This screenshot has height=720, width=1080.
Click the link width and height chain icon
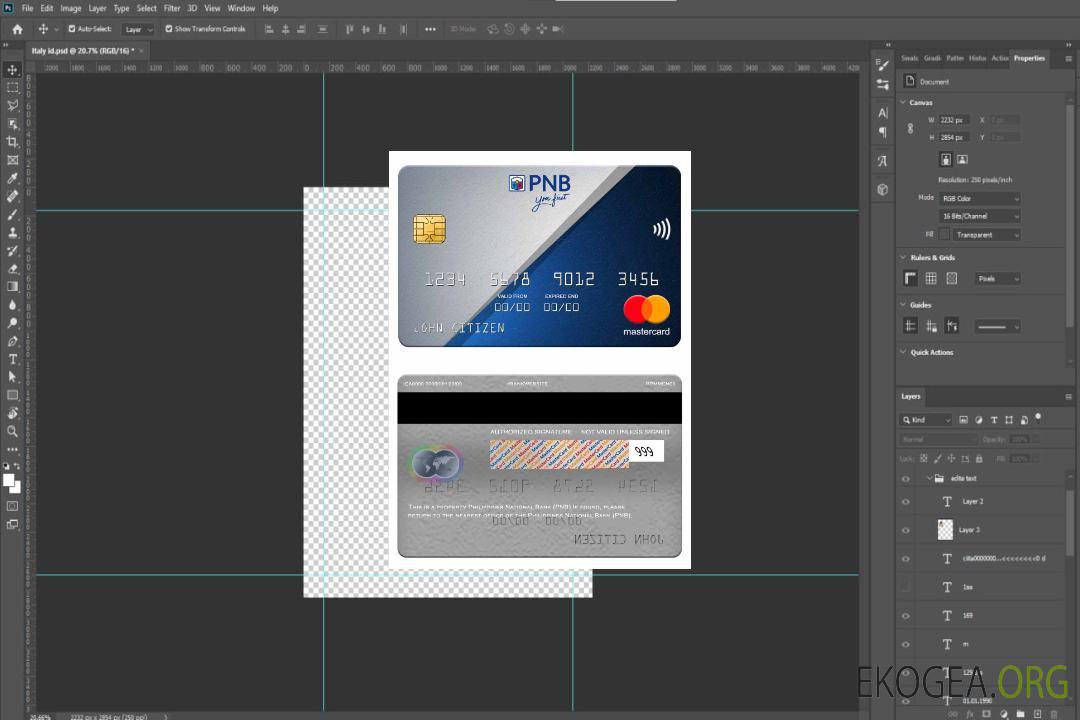click(x=910, y=128)
